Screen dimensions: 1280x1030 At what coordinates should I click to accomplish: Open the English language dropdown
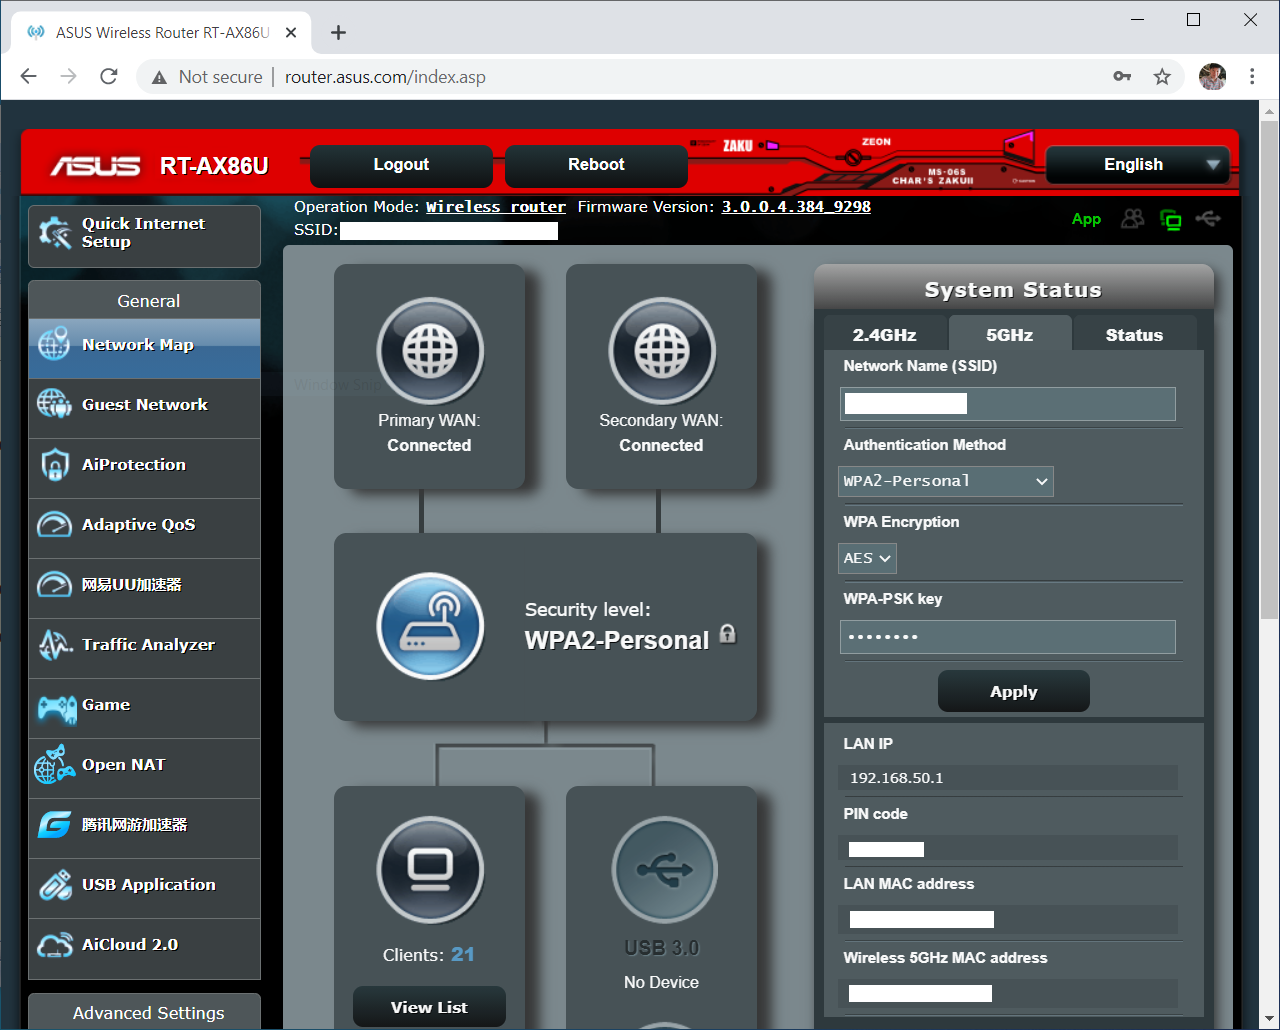pos(1137,165)
